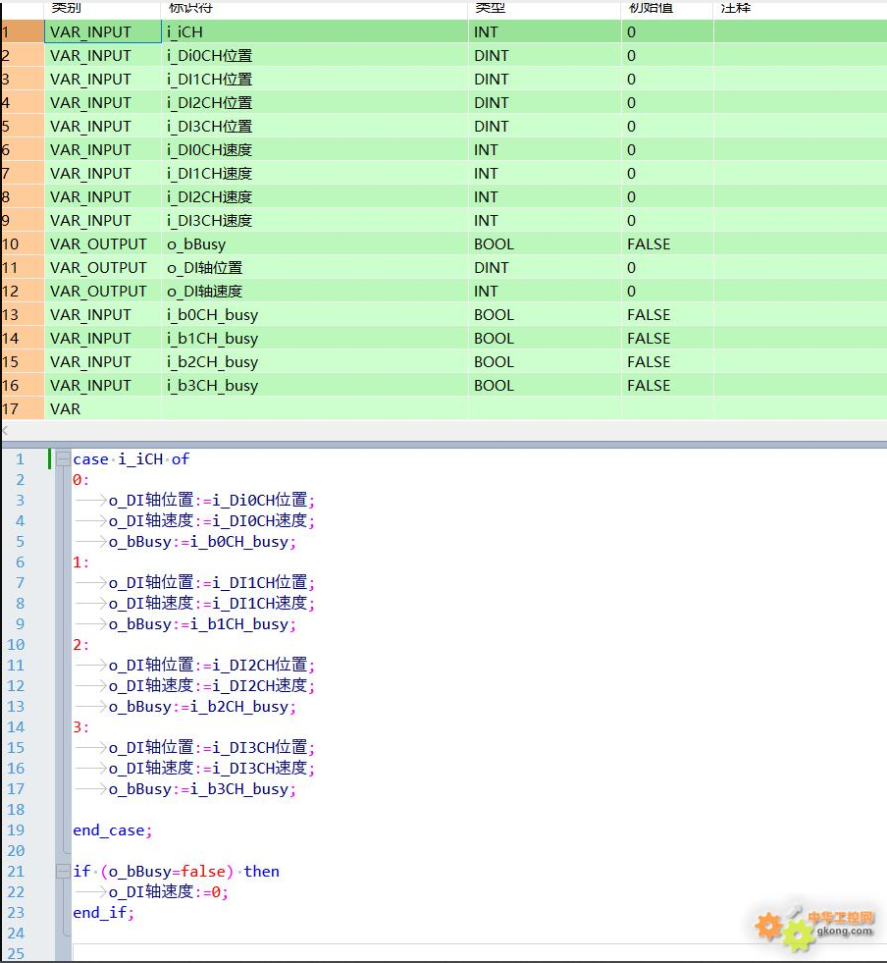Click the i_Di0CH位置 identifier cell
The width and height of the screenshot is (887, 963).
tap(315, 56)
